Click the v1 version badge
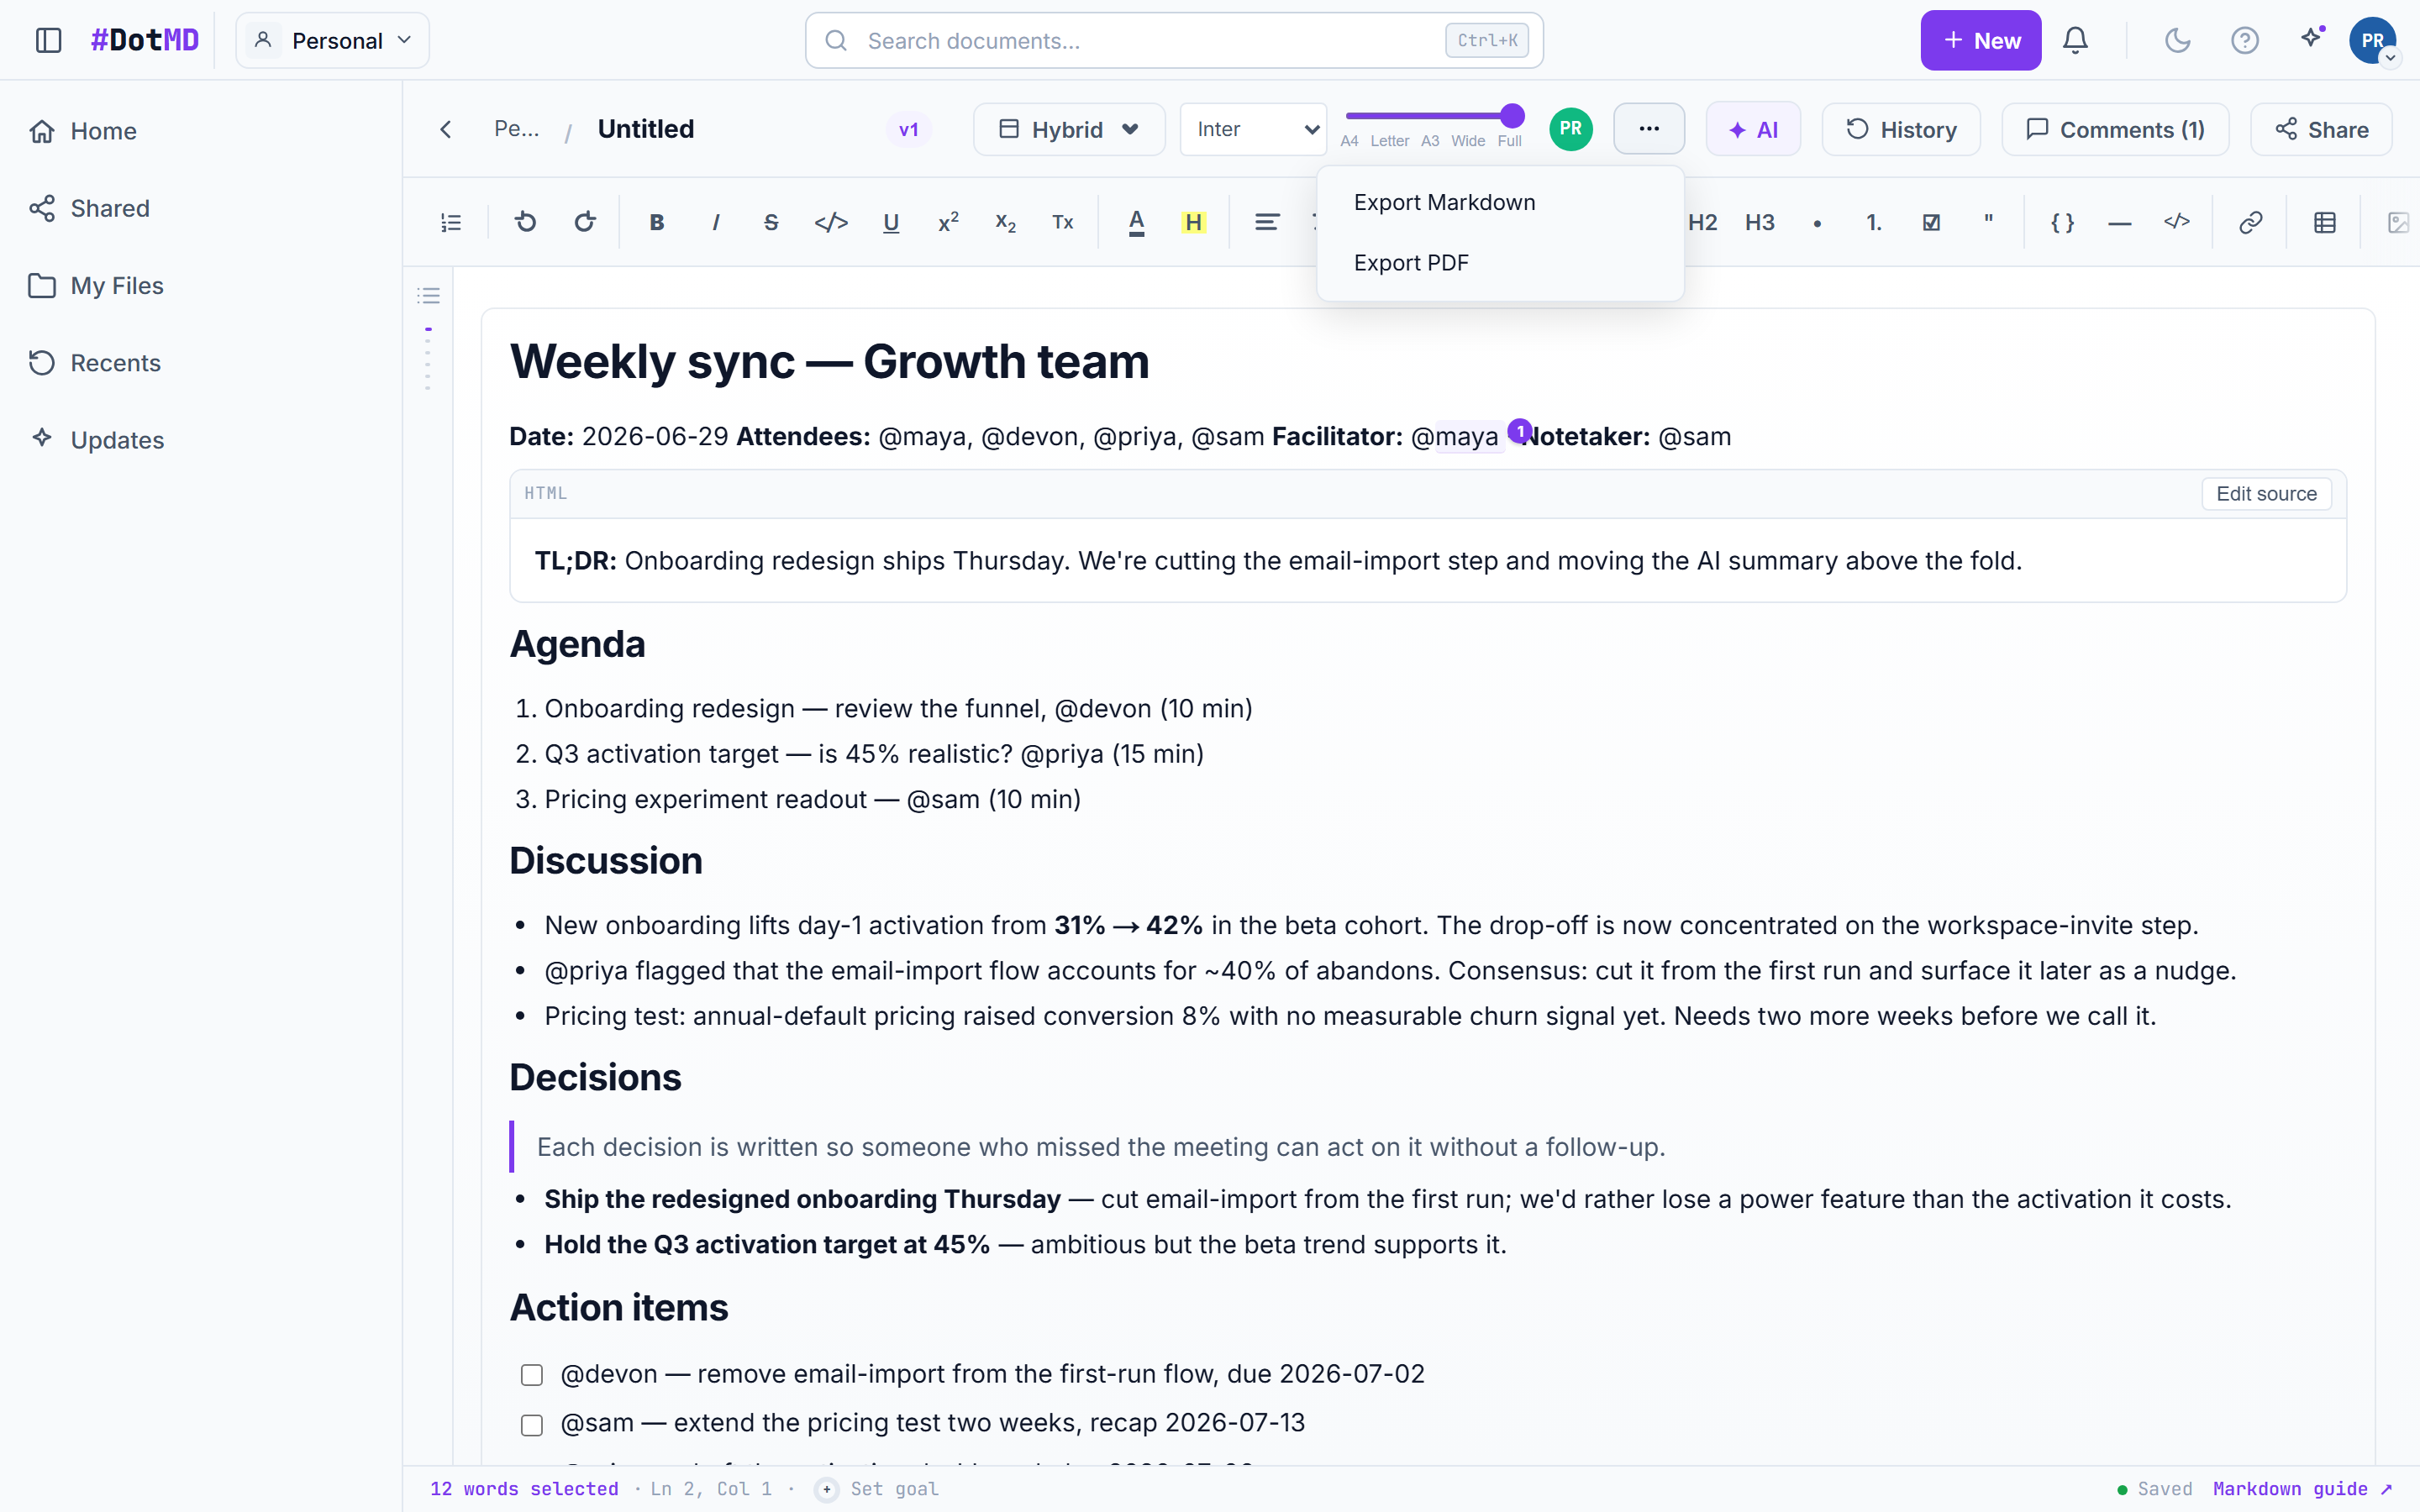The image size is (2420, 1512). (x=908, y=129)
